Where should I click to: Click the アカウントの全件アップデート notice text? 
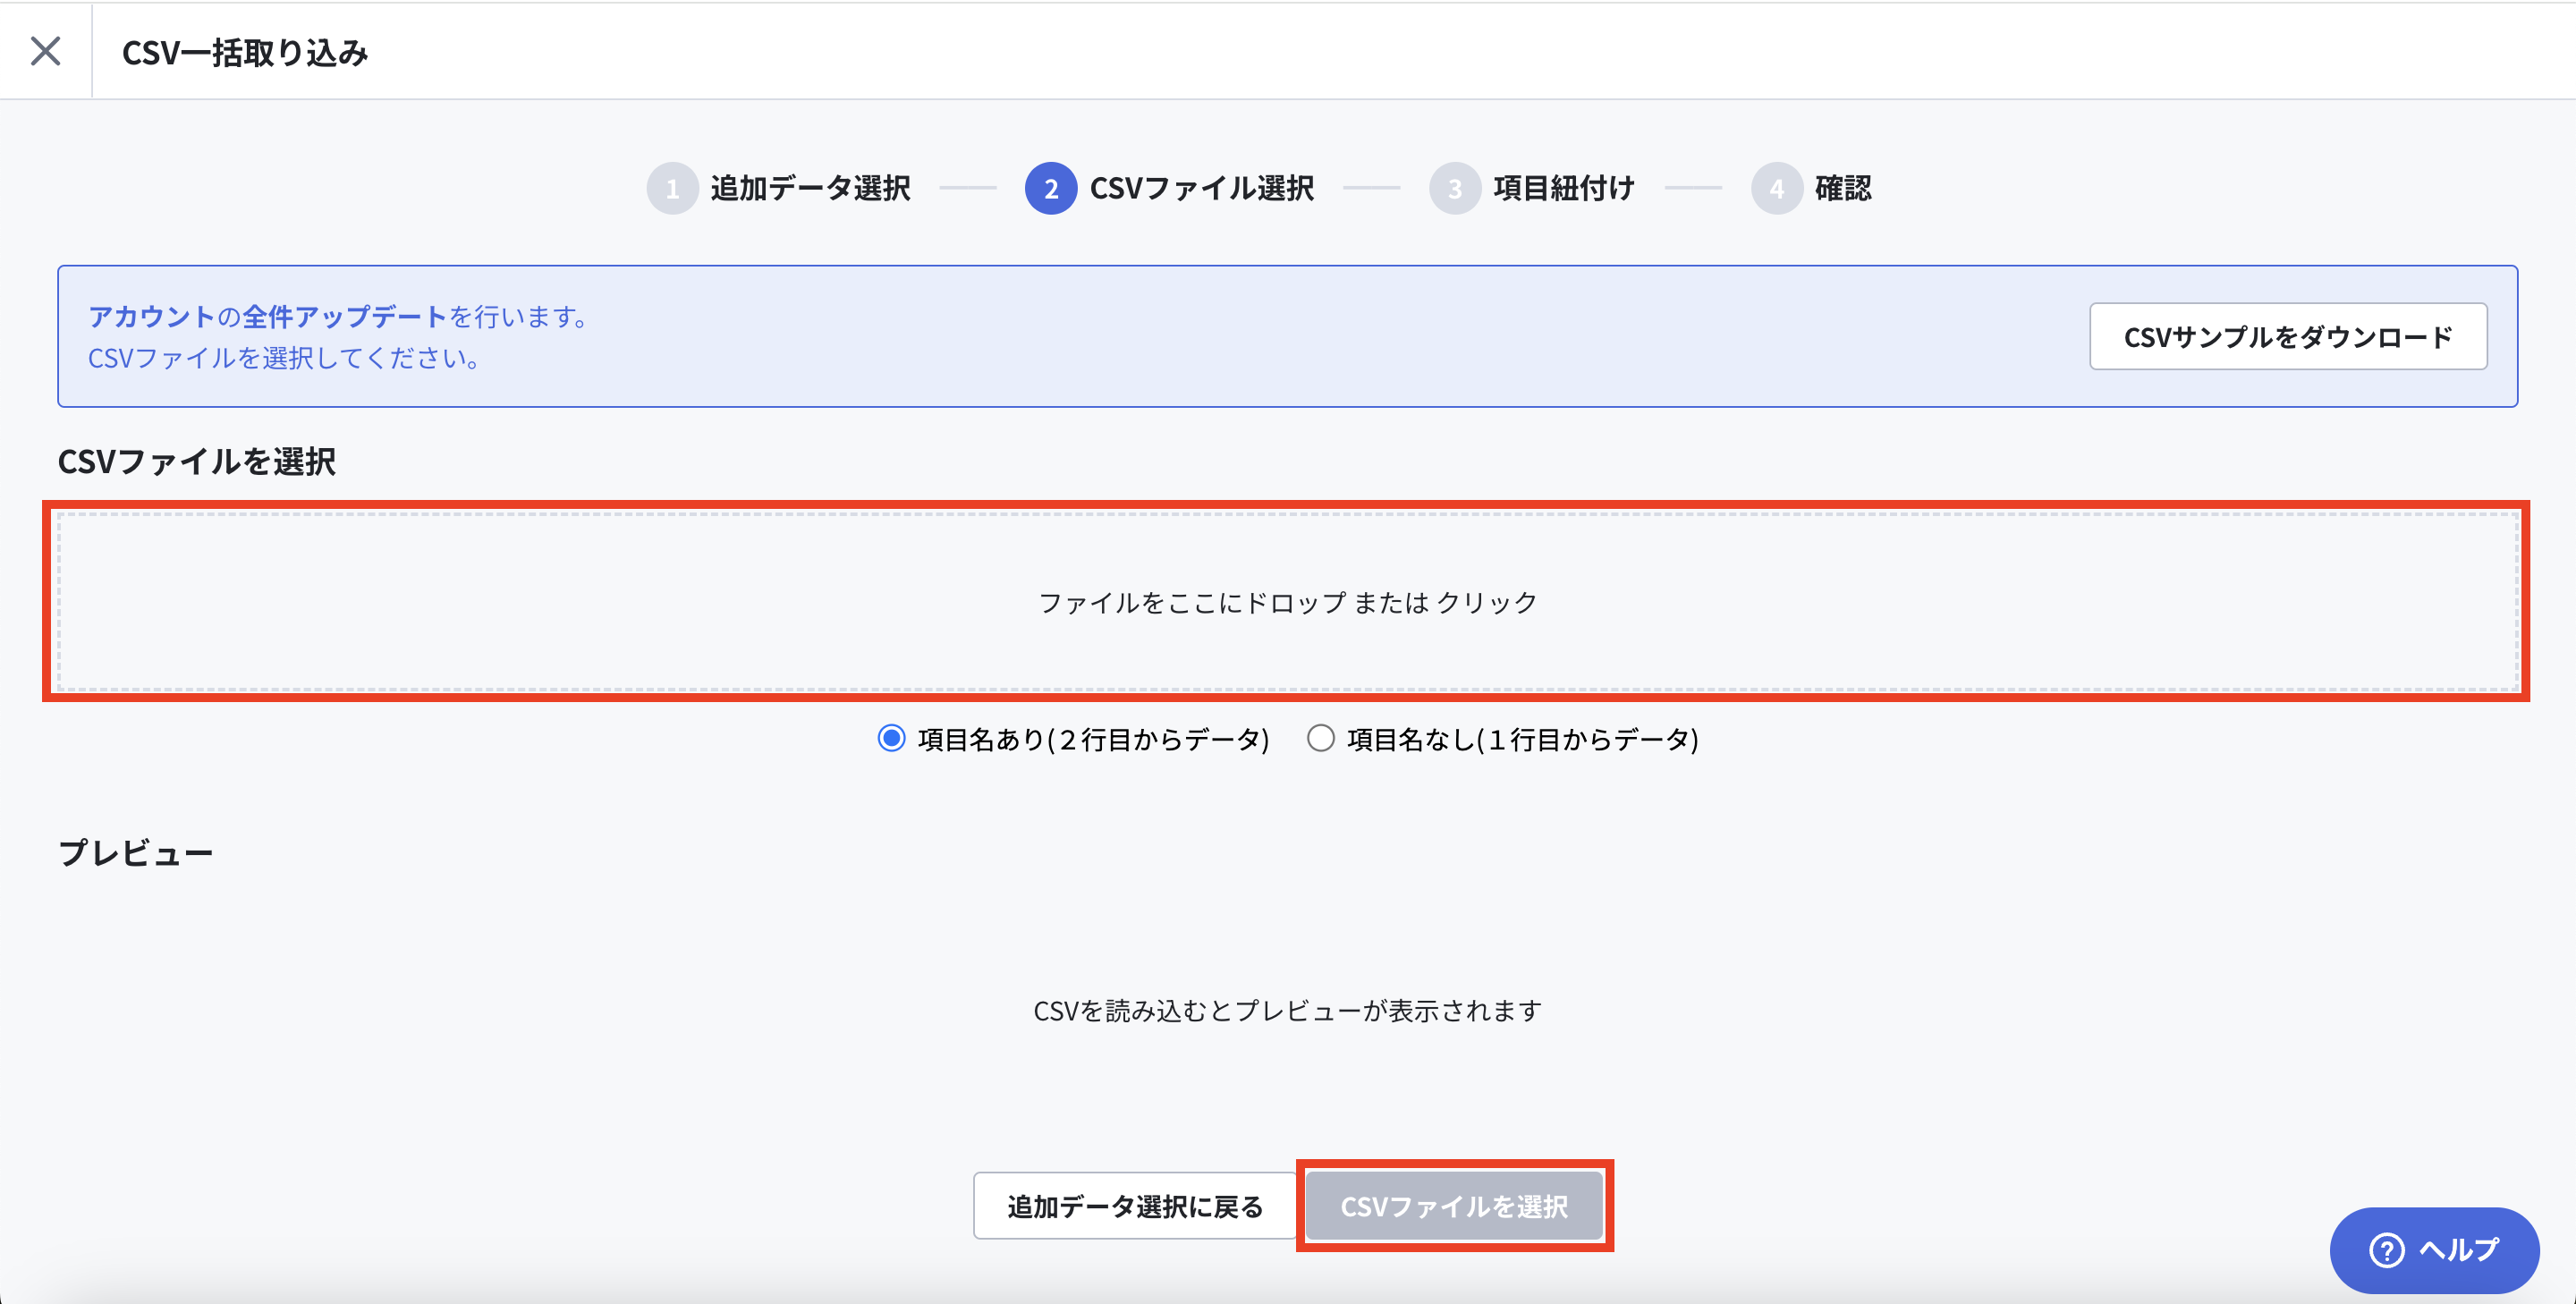click(340, 316)
